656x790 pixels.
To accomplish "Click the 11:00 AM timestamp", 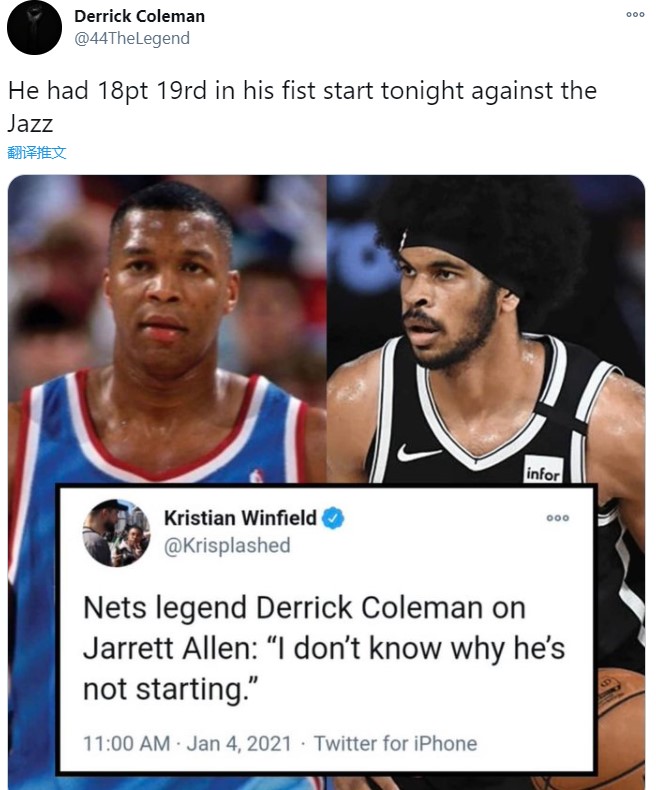I will [x=126, y=744].
